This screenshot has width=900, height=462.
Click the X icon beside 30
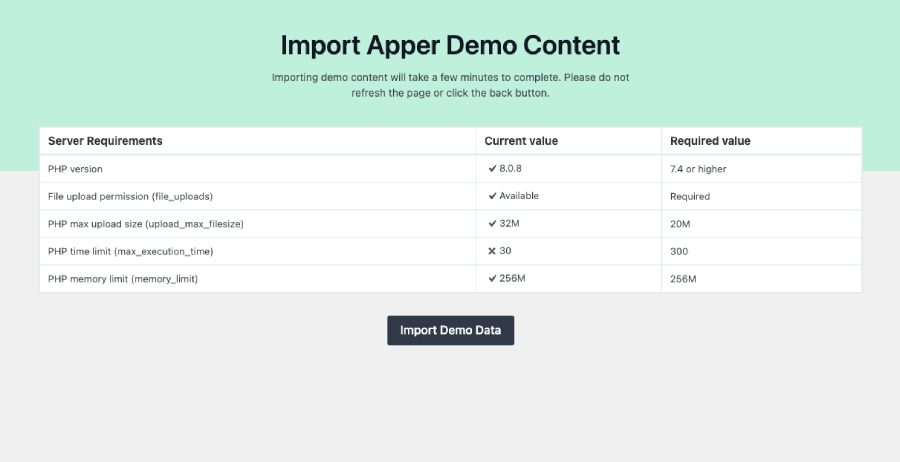click(492, 251)
